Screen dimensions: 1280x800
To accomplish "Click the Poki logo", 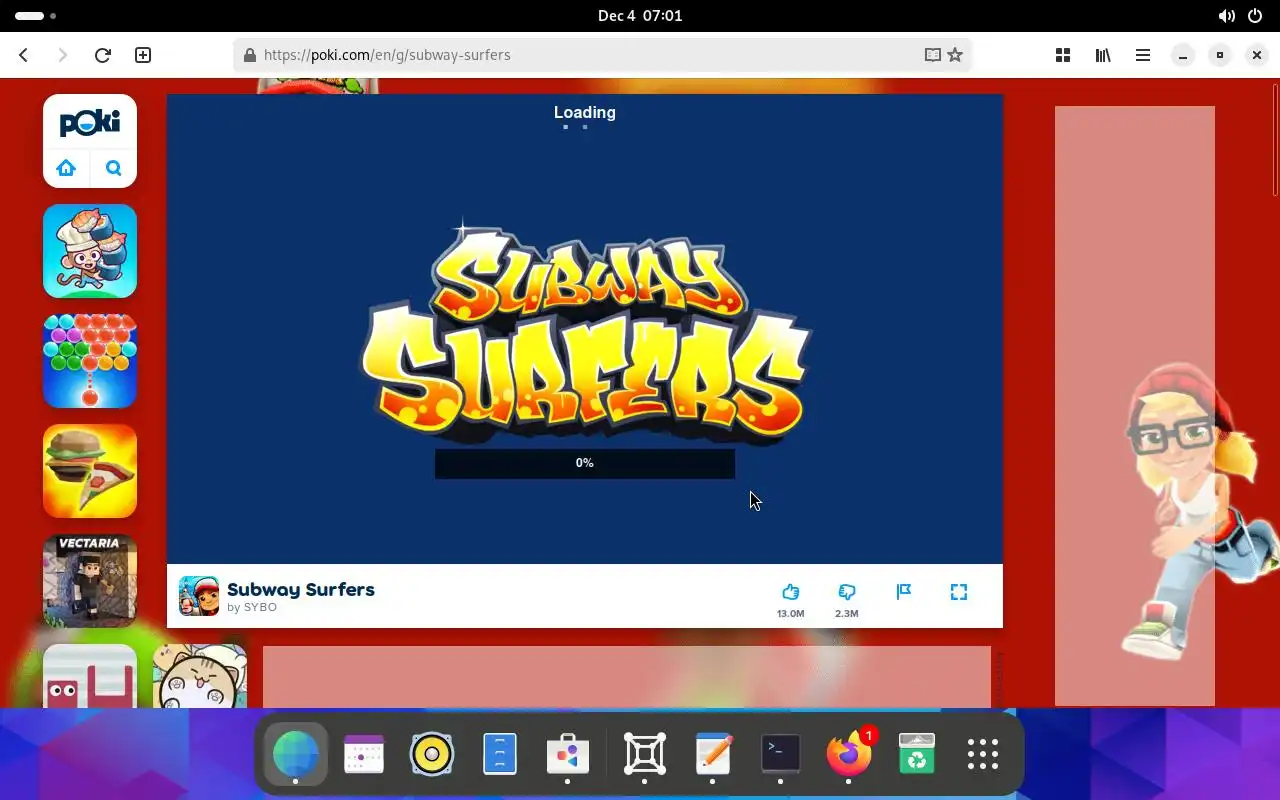I will (90, 123).
